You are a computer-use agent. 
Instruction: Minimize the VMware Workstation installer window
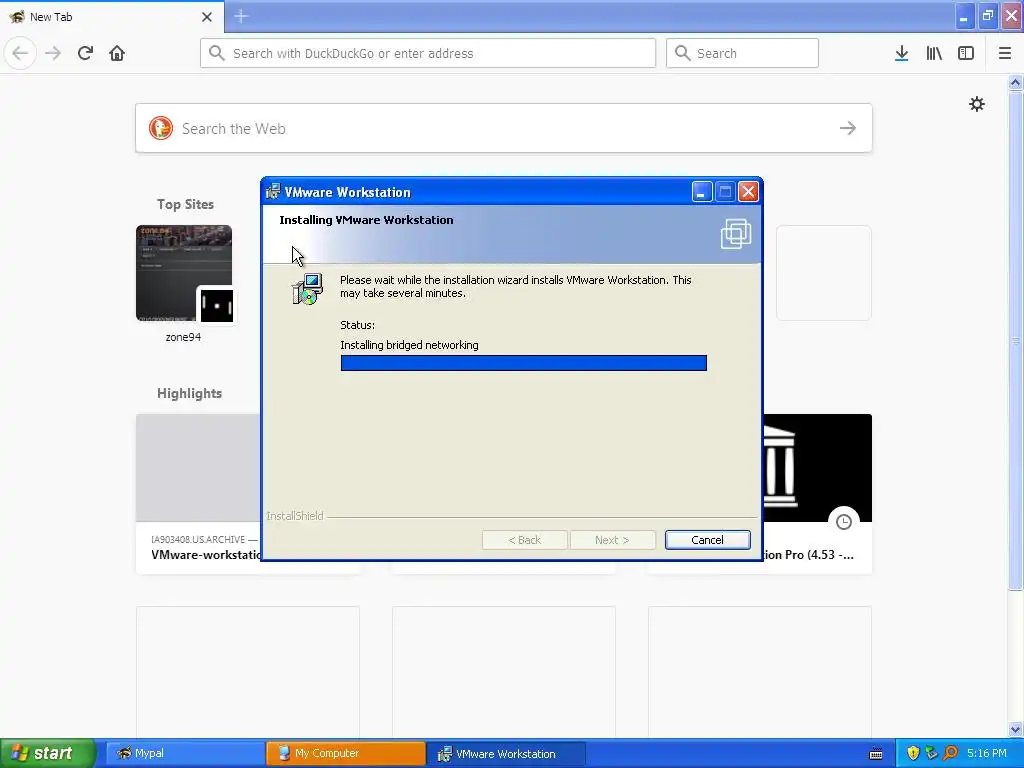click(701, 192)
